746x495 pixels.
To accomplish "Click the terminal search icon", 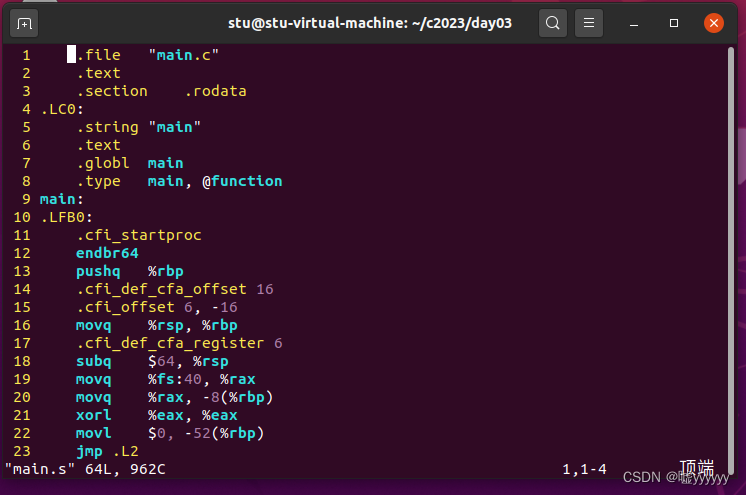I will tap(552, 22).
